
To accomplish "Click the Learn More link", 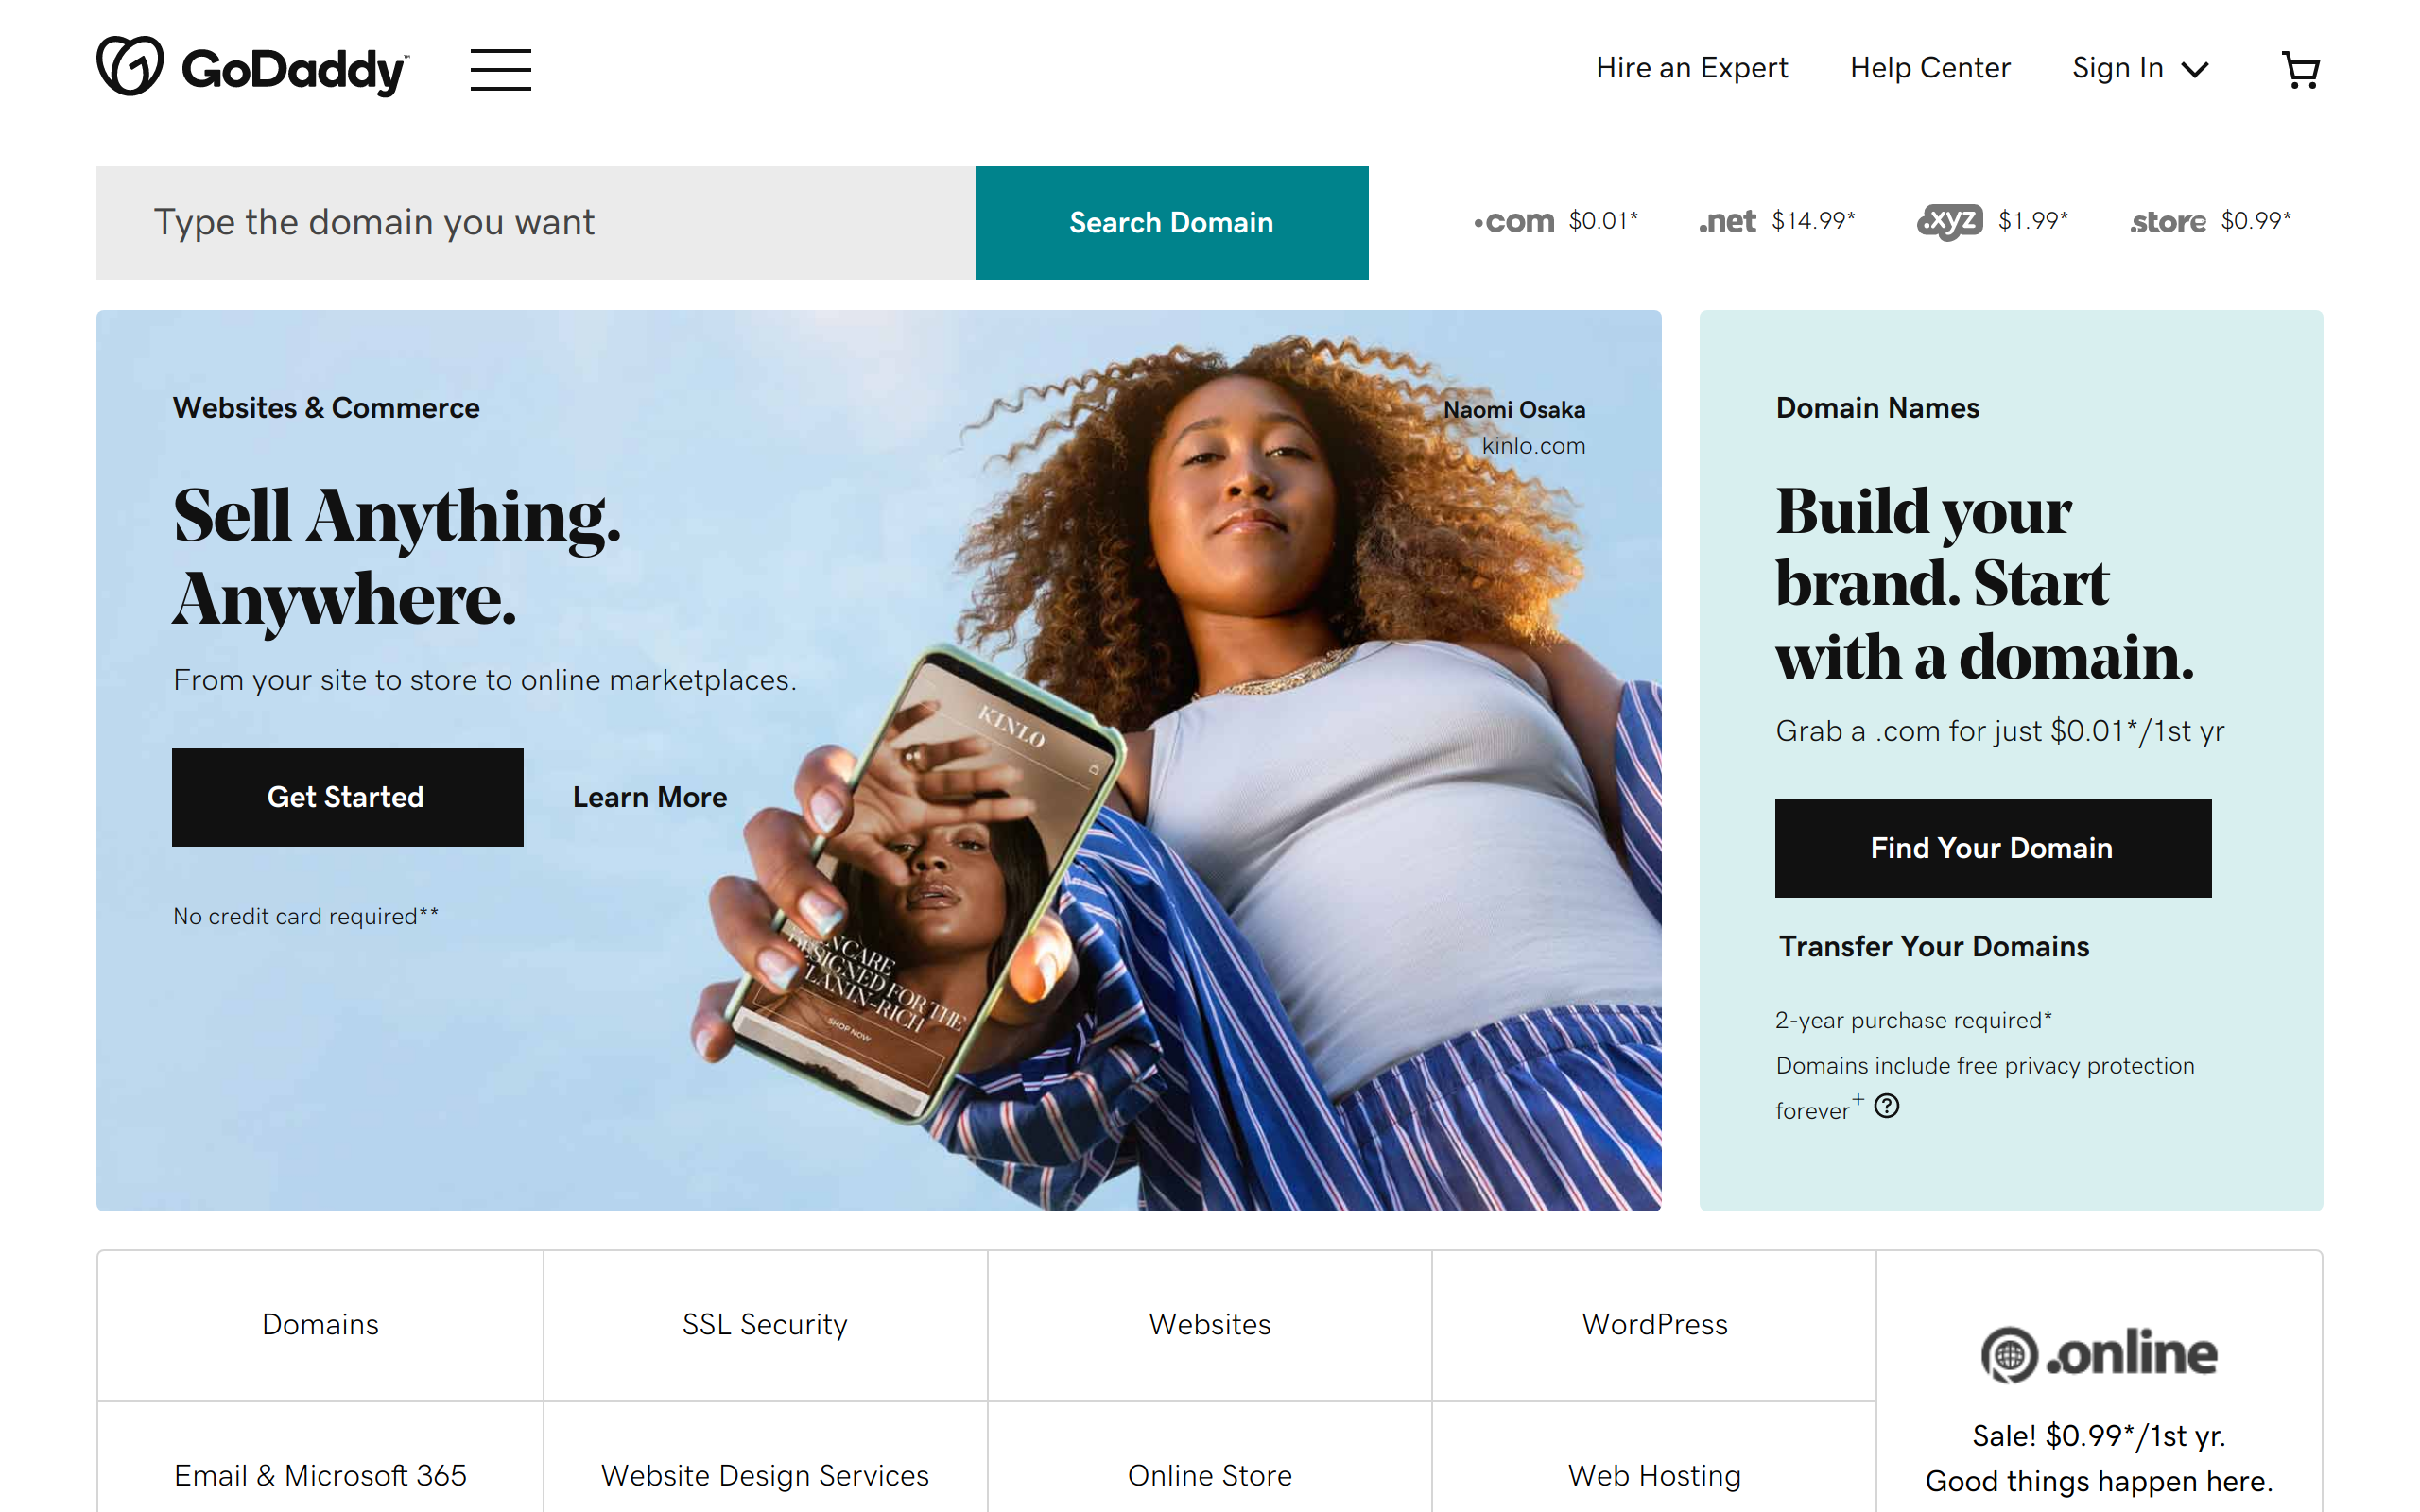I will point(650,797).
